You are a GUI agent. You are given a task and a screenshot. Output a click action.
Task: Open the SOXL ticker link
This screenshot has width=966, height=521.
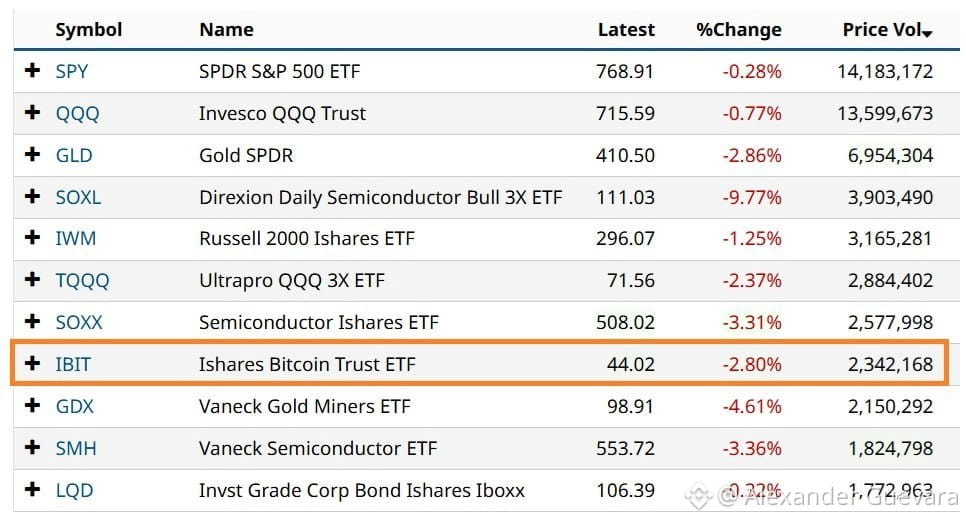[x=78, y=197]
